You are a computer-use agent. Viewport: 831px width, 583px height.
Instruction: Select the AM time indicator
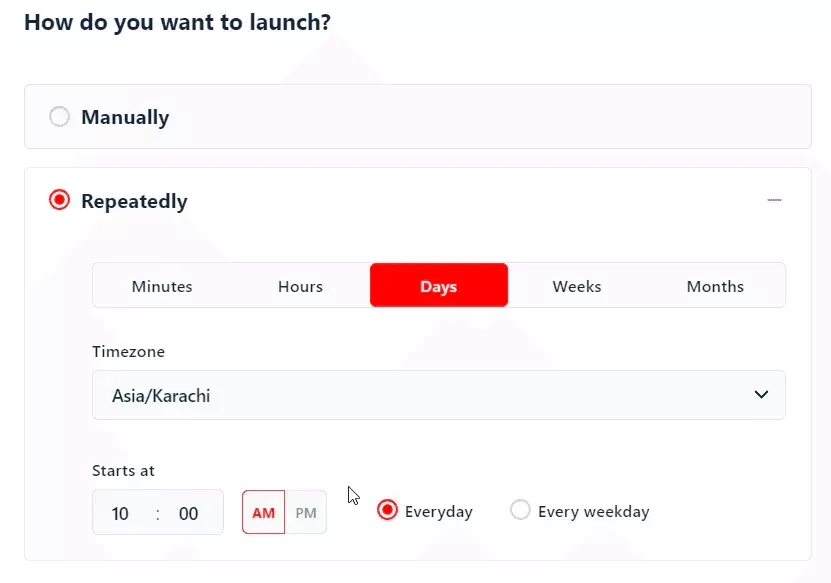point(262,512)
